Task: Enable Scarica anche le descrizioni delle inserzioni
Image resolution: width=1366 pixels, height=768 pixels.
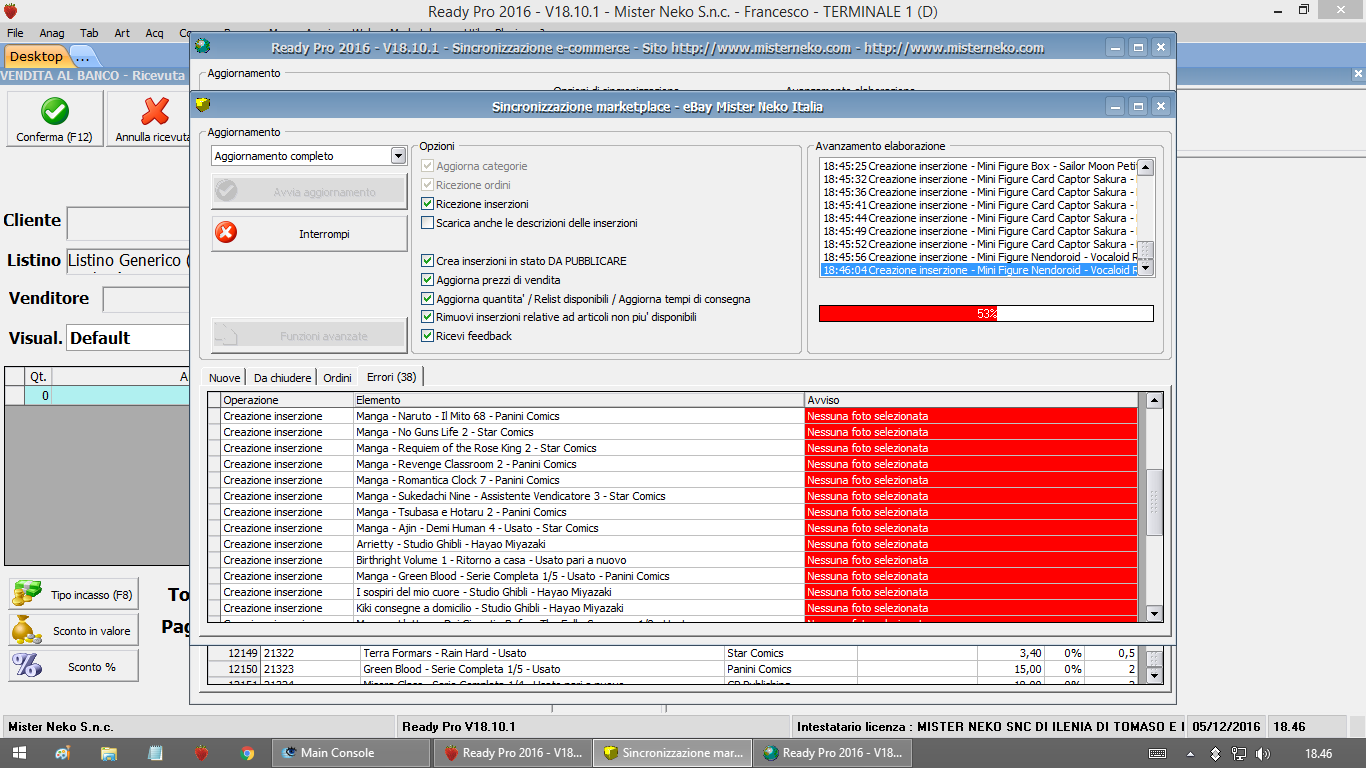Action: [428, 223]
